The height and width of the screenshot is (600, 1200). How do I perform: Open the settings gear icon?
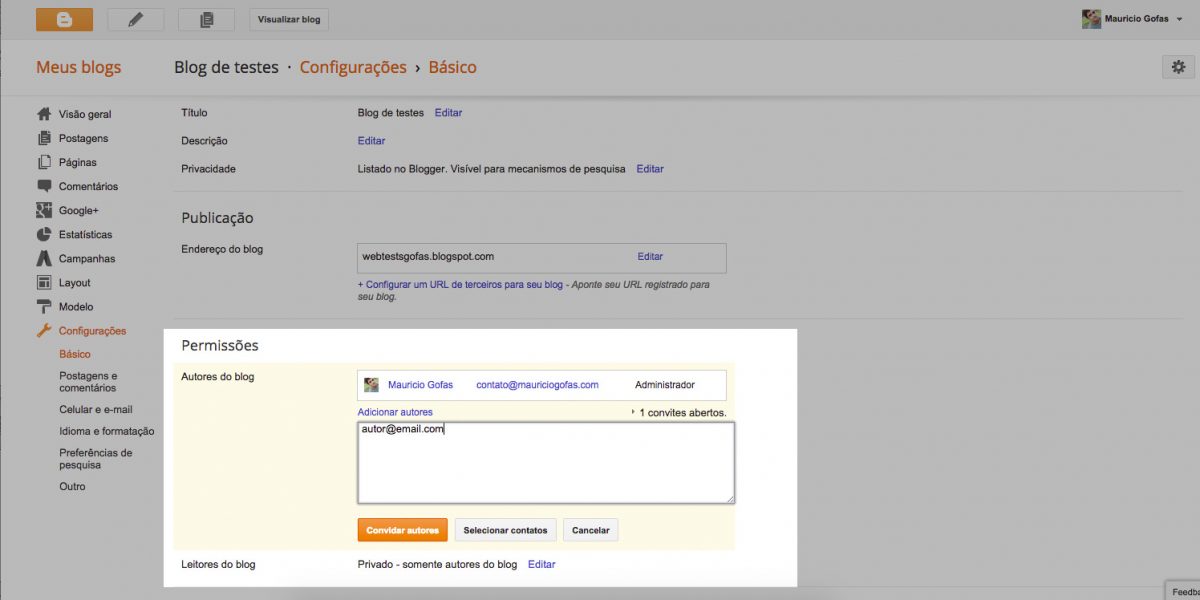pyautogui.click(x=1178, y=67)
